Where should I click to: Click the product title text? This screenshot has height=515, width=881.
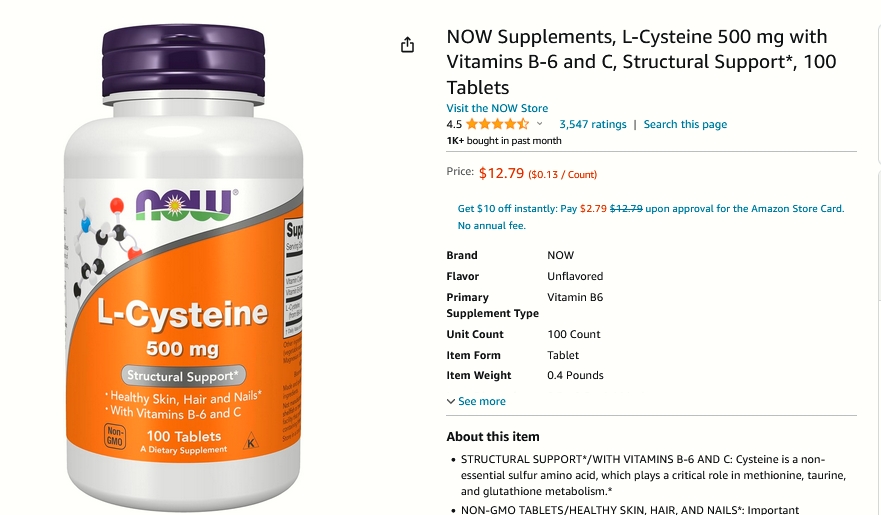click(x=641, y=62)
